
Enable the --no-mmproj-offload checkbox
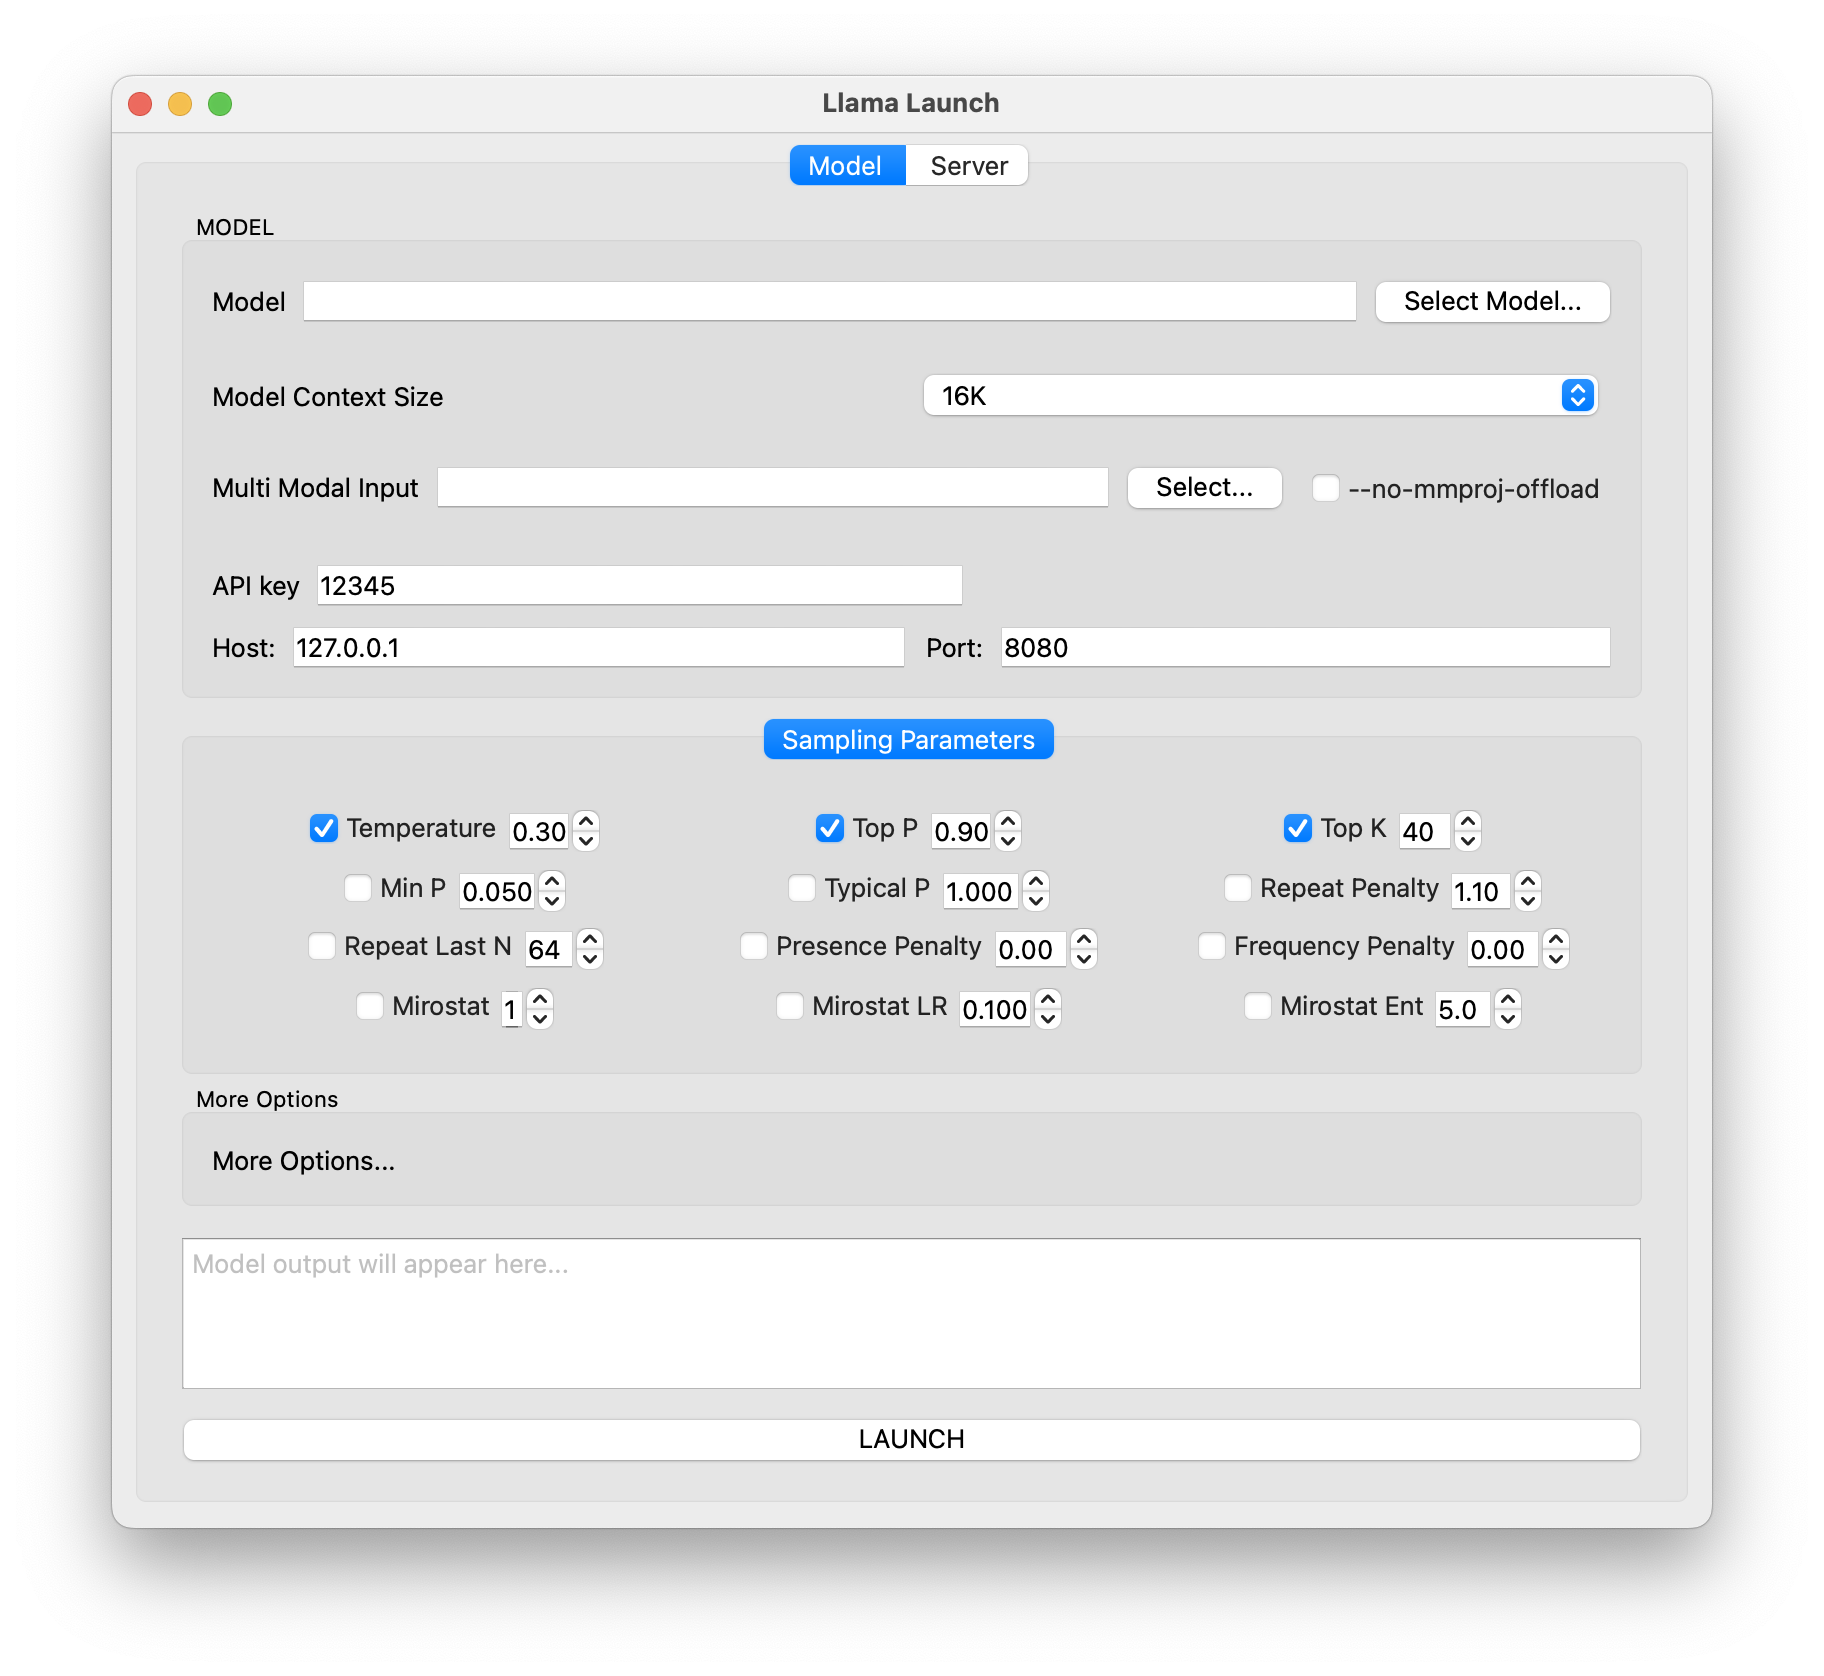point(1326,488)
